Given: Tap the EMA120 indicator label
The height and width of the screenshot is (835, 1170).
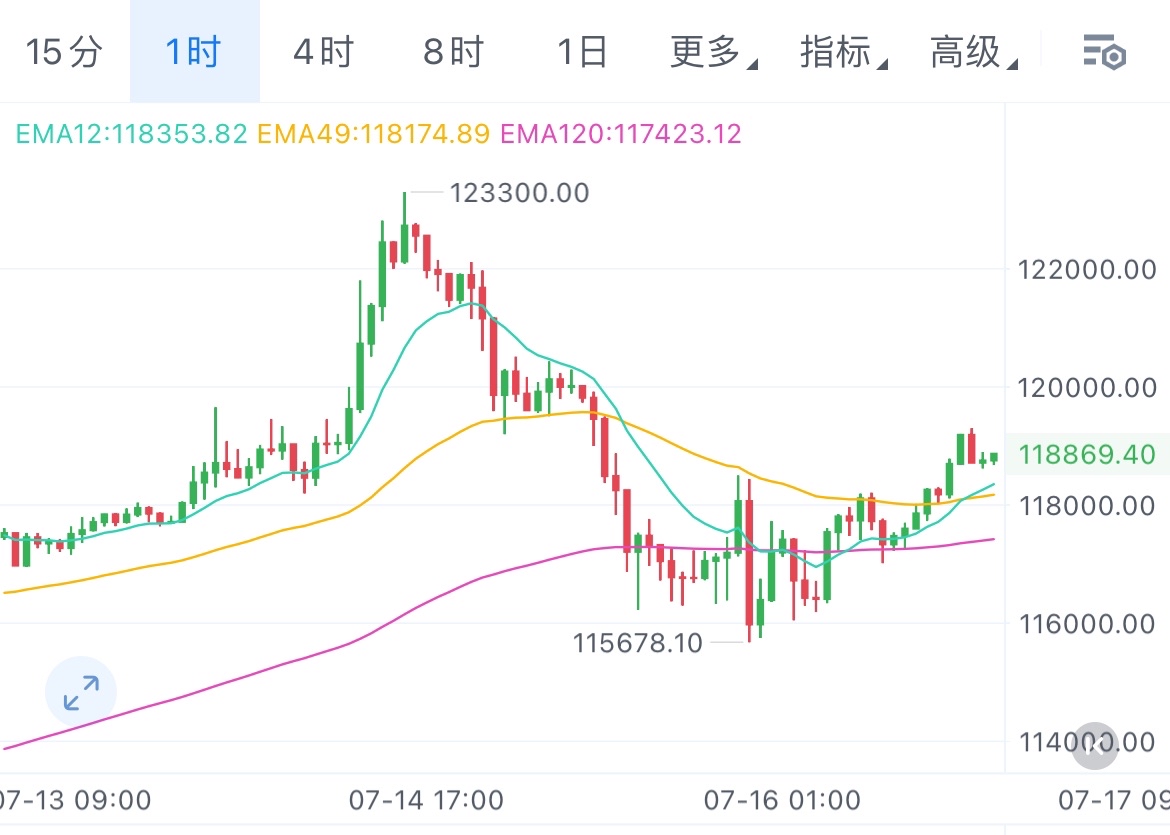Looking at the screenshot, I should (620, 133).
